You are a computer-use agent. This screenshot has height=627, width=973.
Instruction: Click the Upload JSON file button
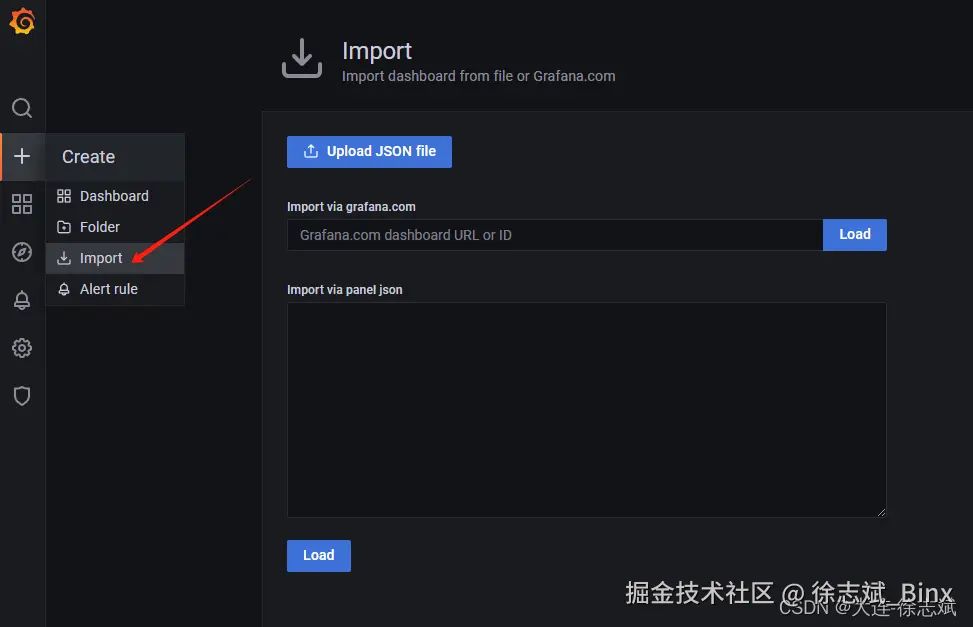point(369,151)
